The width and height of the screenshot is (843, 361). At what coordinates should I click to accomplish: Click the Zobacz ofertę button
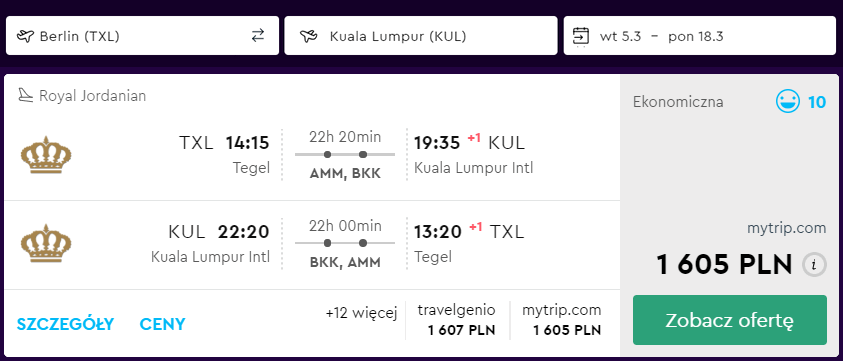pos(730,320)
